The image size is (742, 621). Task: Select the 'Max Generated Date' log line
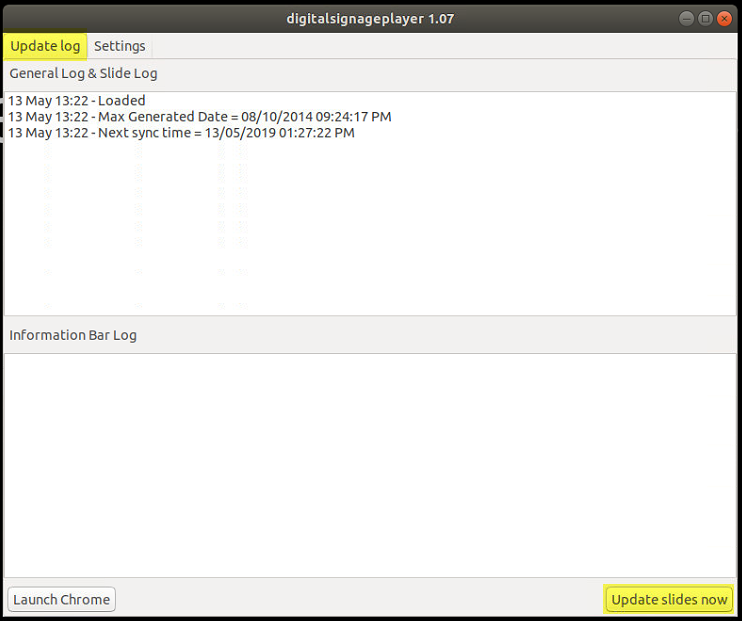200,116
